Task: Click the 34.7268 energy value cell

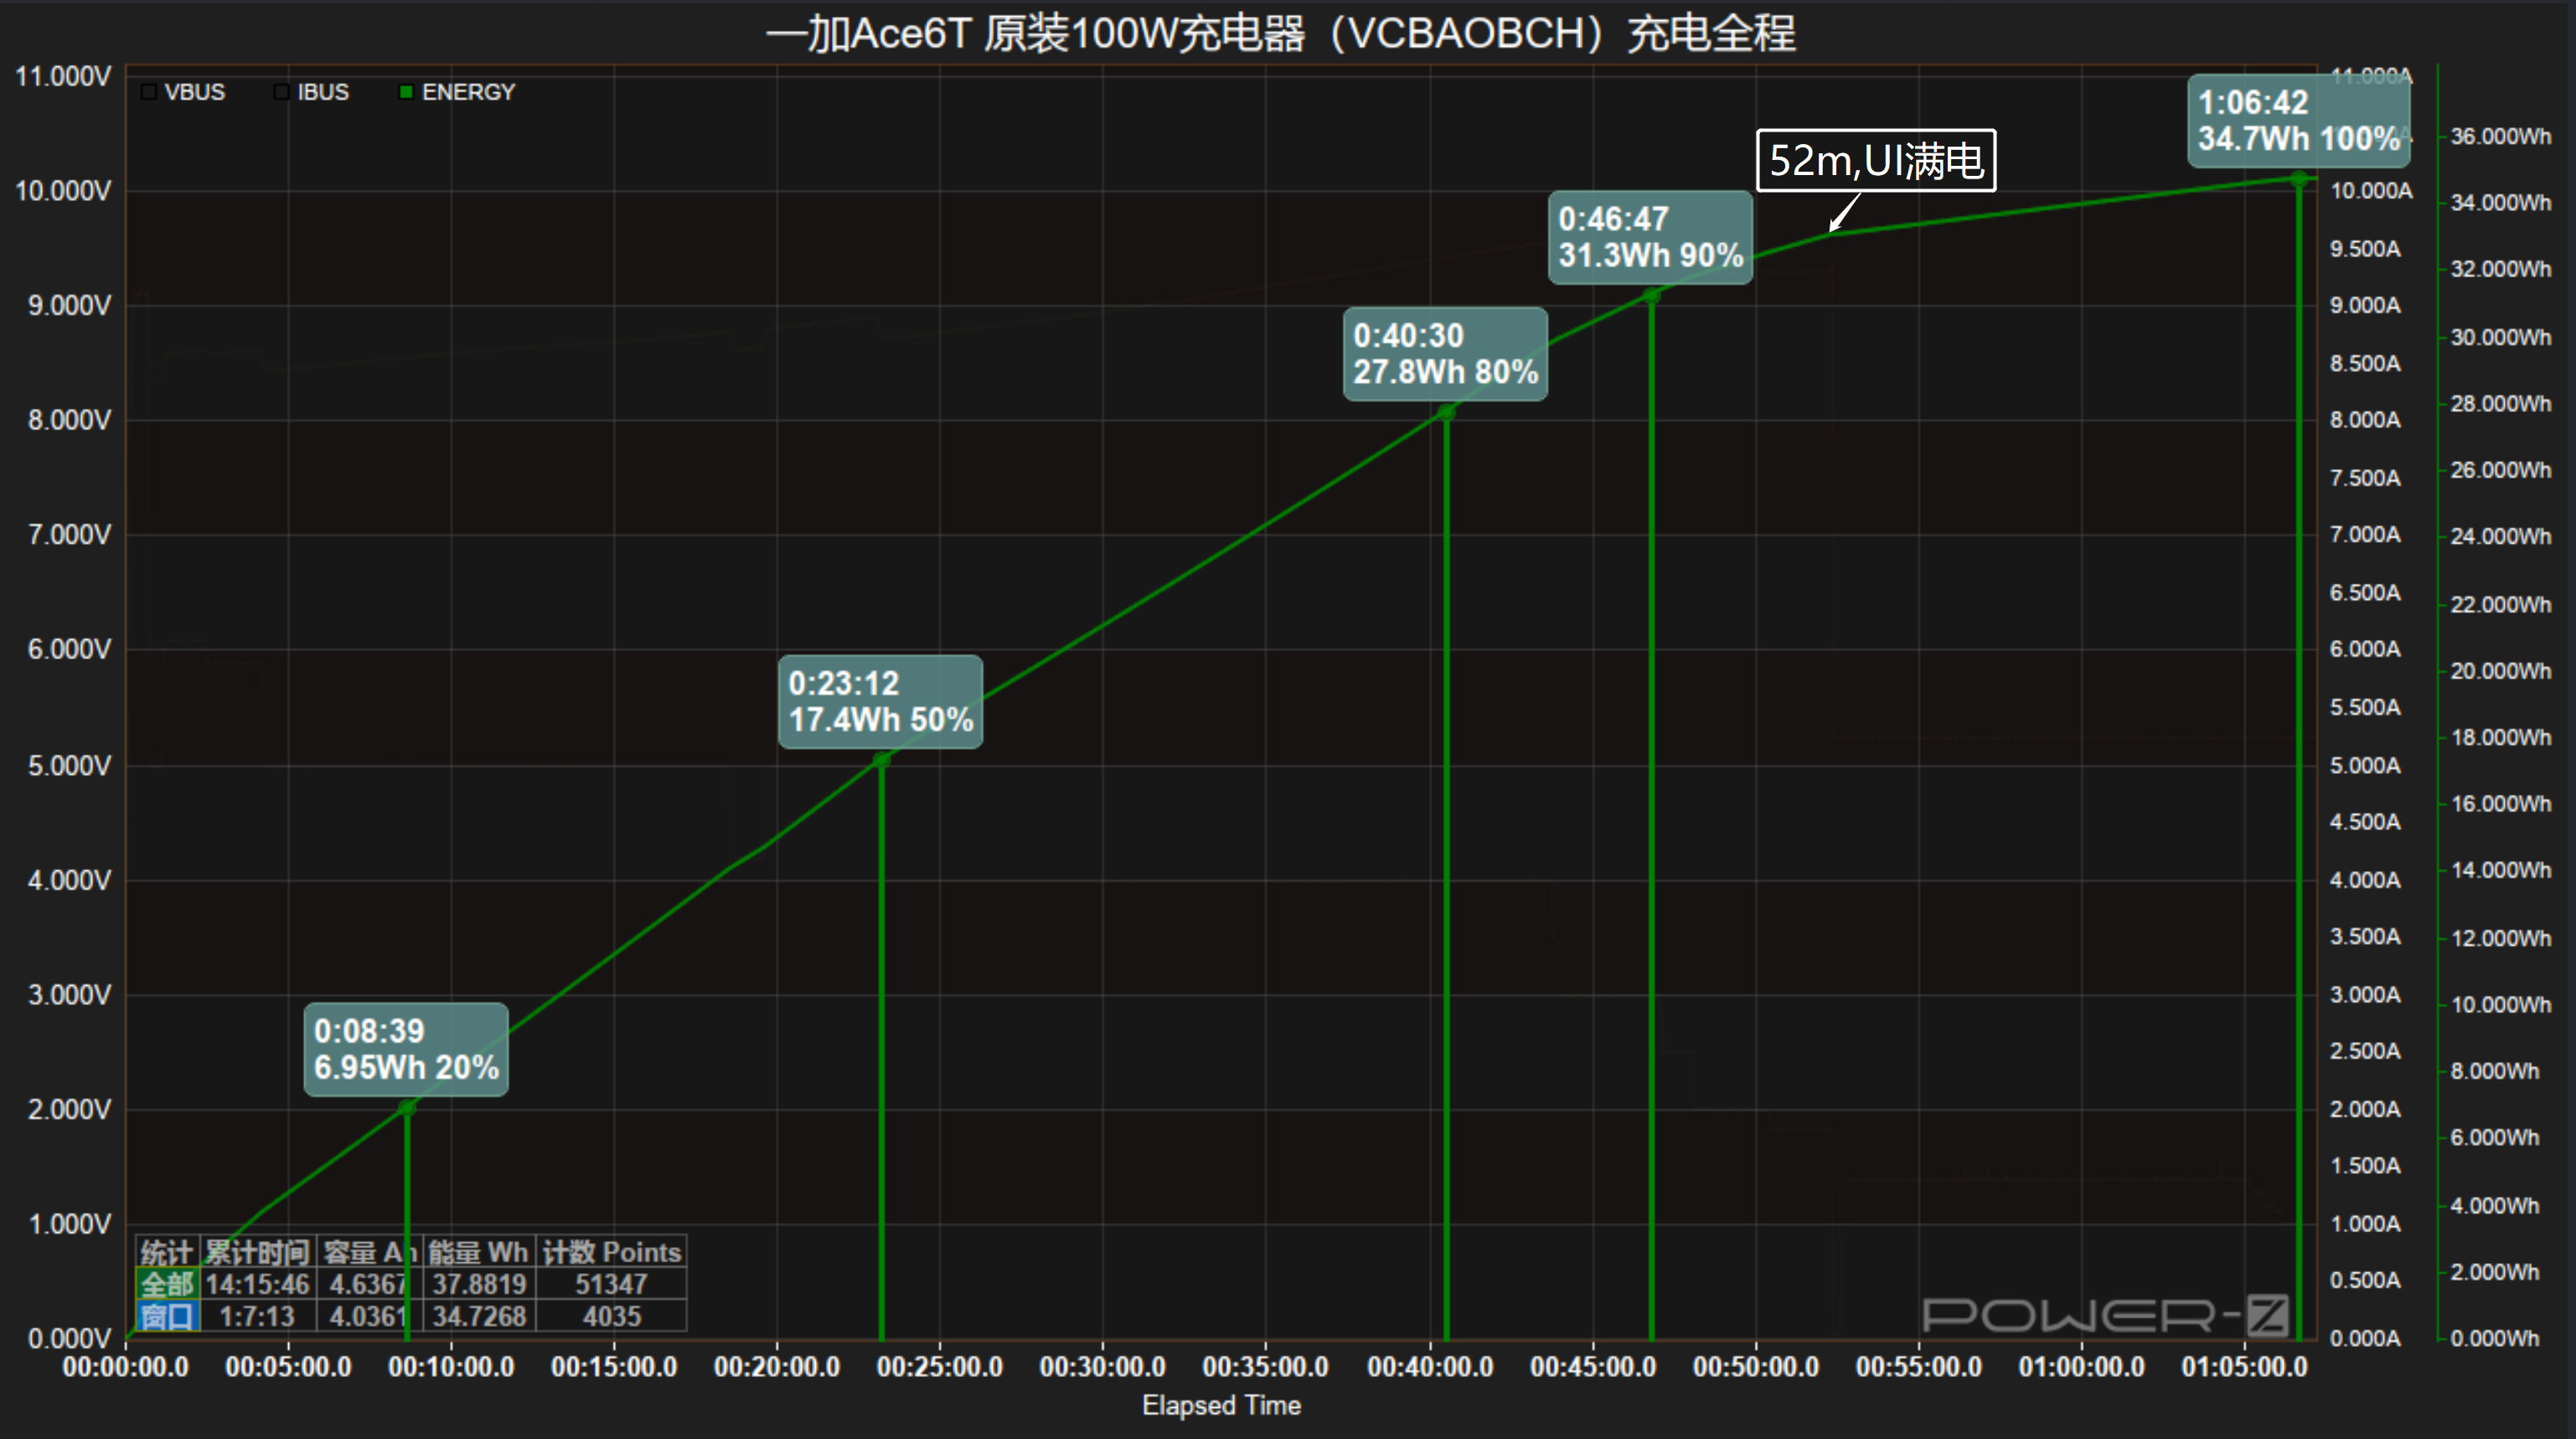Action: coord(479,1316)
